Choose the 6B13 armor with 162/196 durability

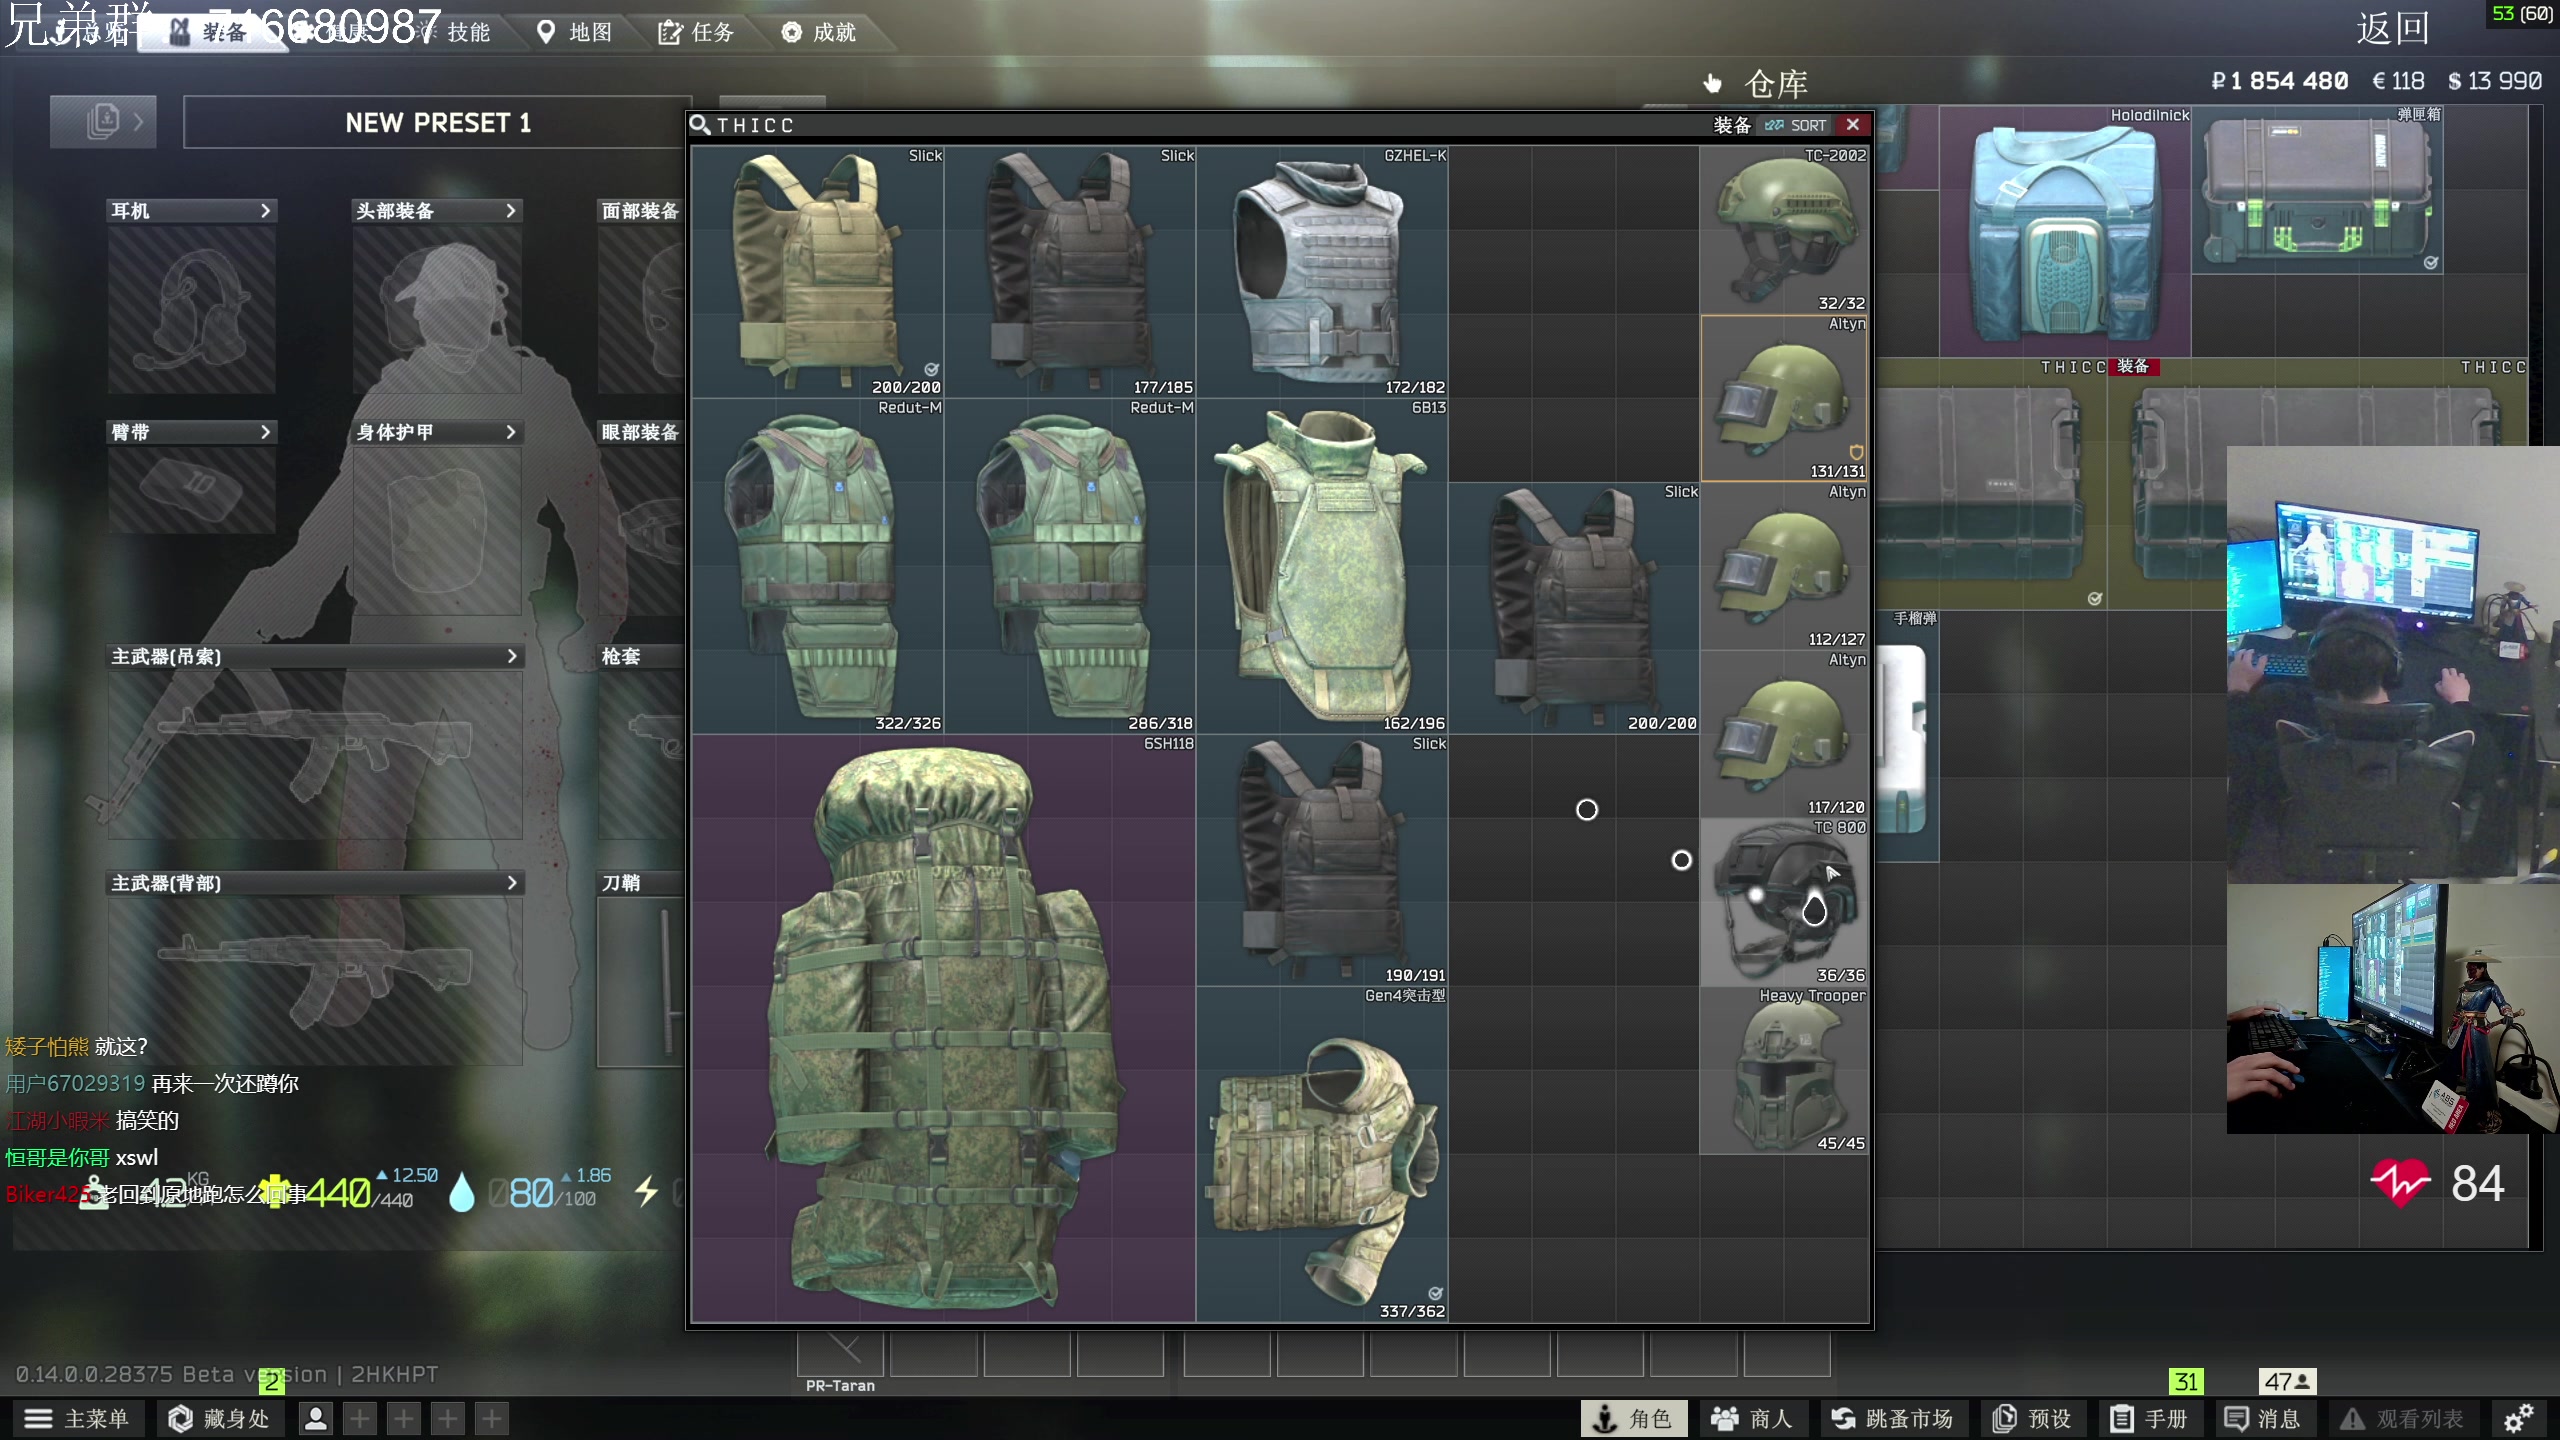click(x=1322, y=566)
